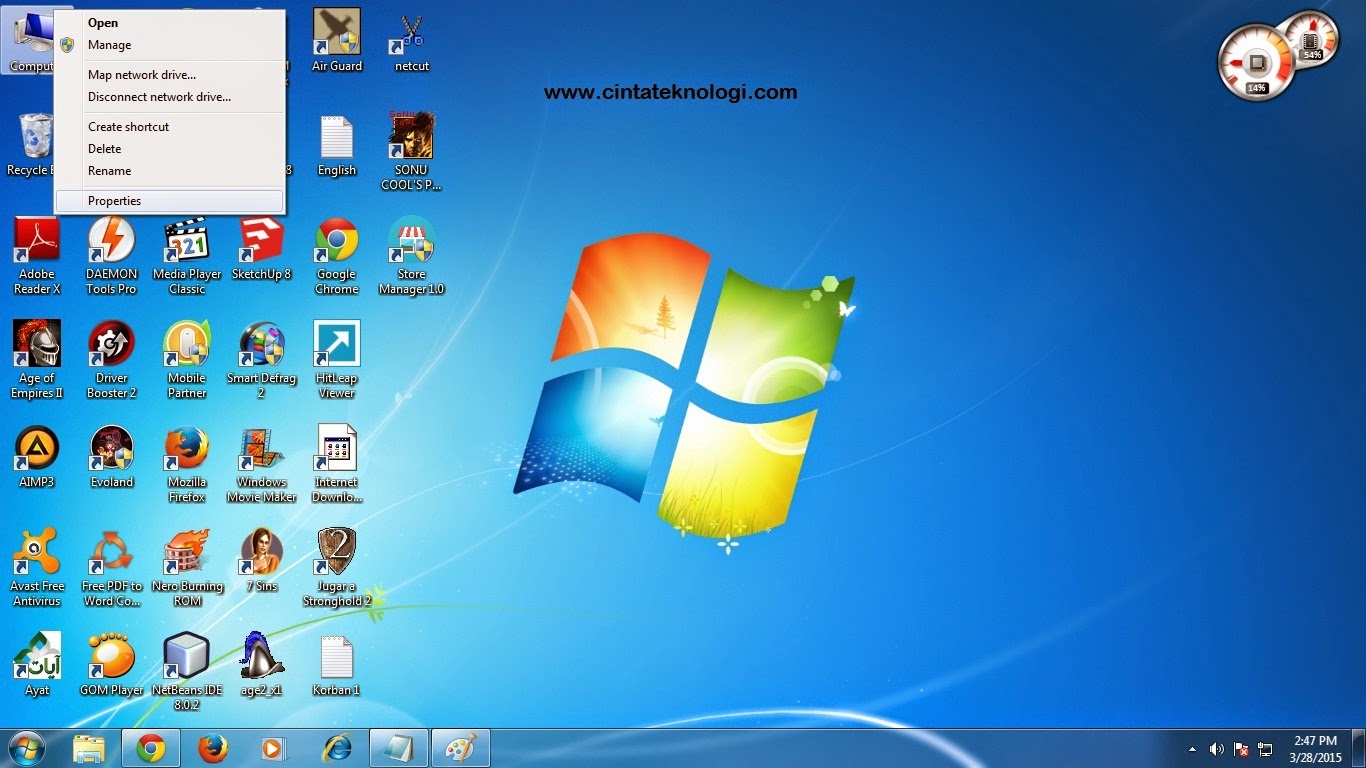This screenshot has height=768, width=1366.
Task: Select the Driver Booster 2 icon
Action: pos(111,360)
